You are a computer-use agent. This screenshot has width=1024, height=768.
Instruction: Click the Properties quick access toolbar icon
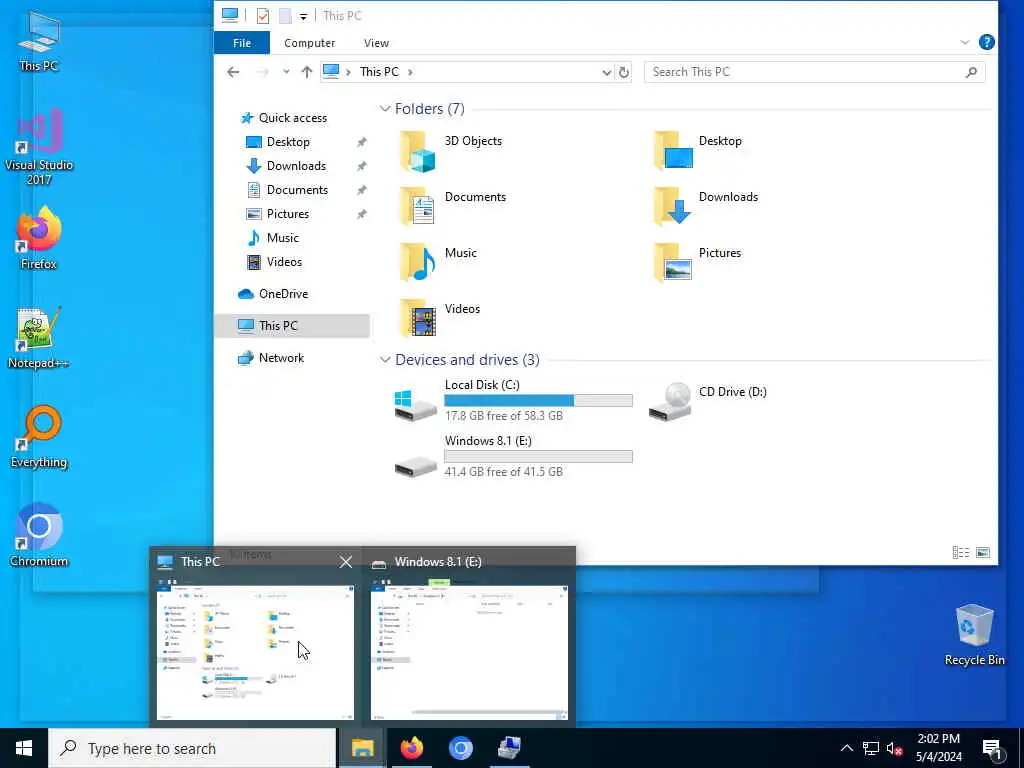[x=263, y=16]
